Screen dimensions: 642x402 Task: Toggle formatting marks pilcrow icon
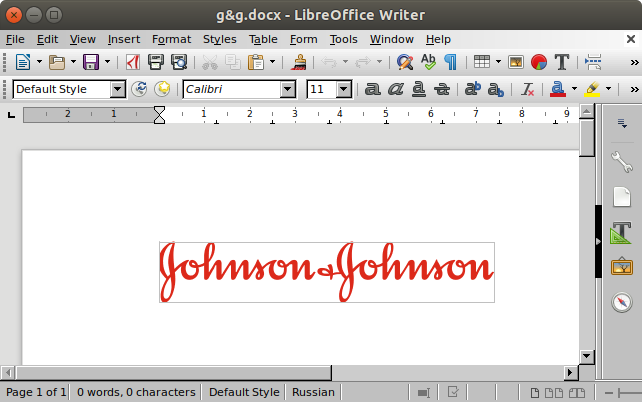451,62
